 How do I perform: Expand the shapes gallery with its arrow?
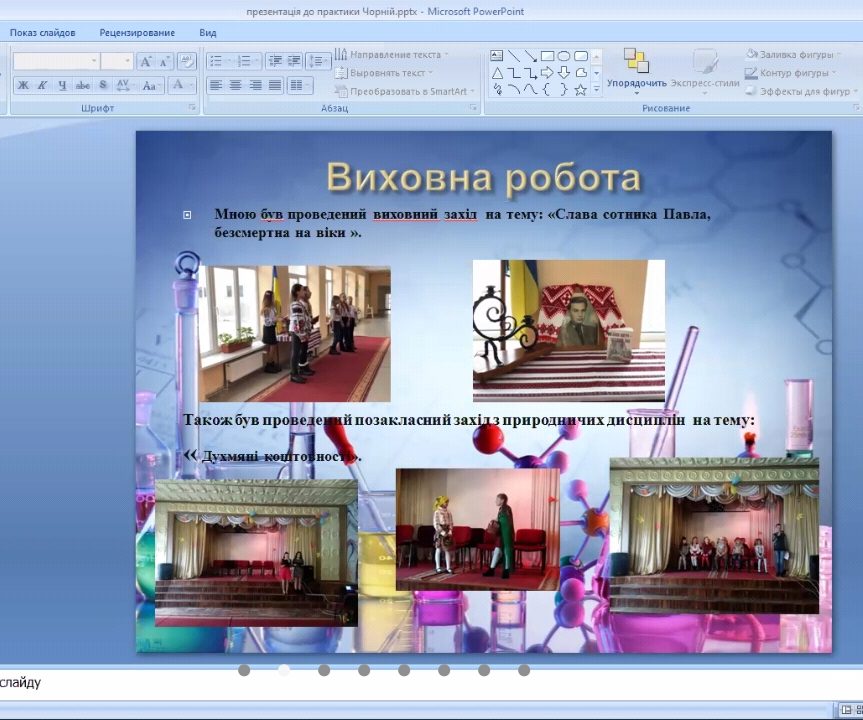tap(596, 89)
